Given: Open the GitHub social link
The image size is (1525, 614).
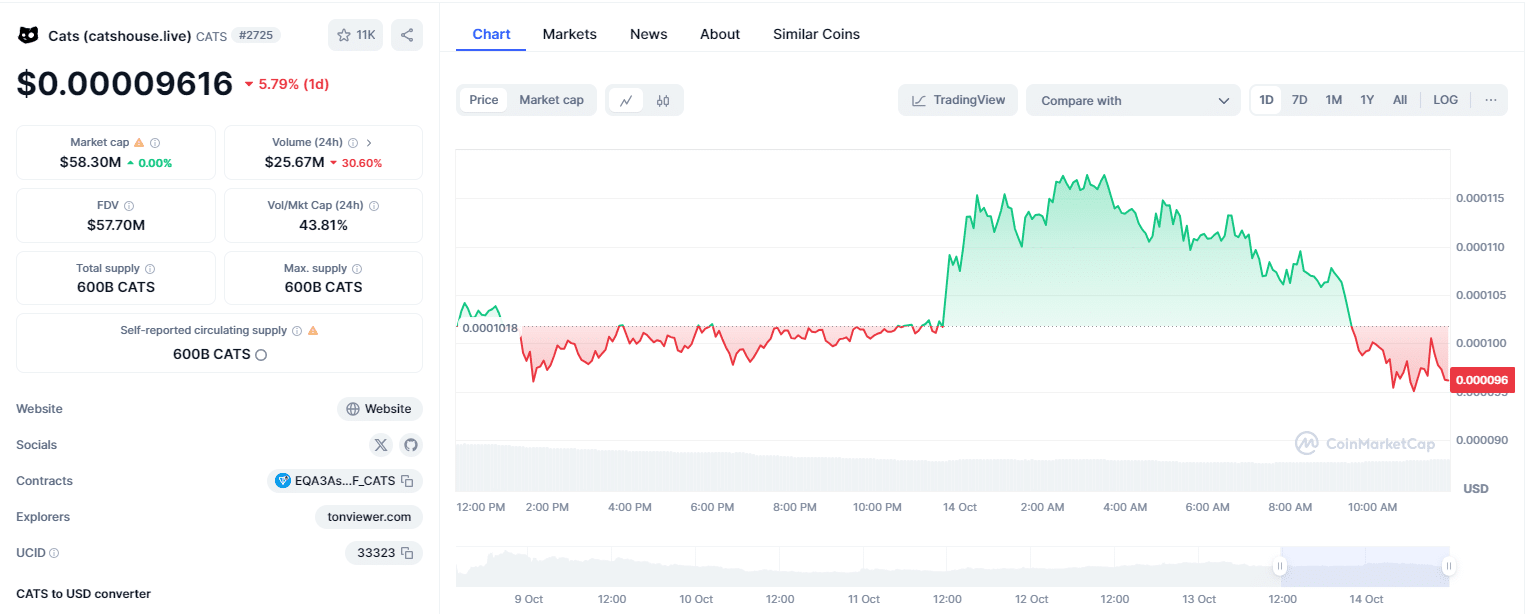Looking at the screenshot, I should pos(410,445).
